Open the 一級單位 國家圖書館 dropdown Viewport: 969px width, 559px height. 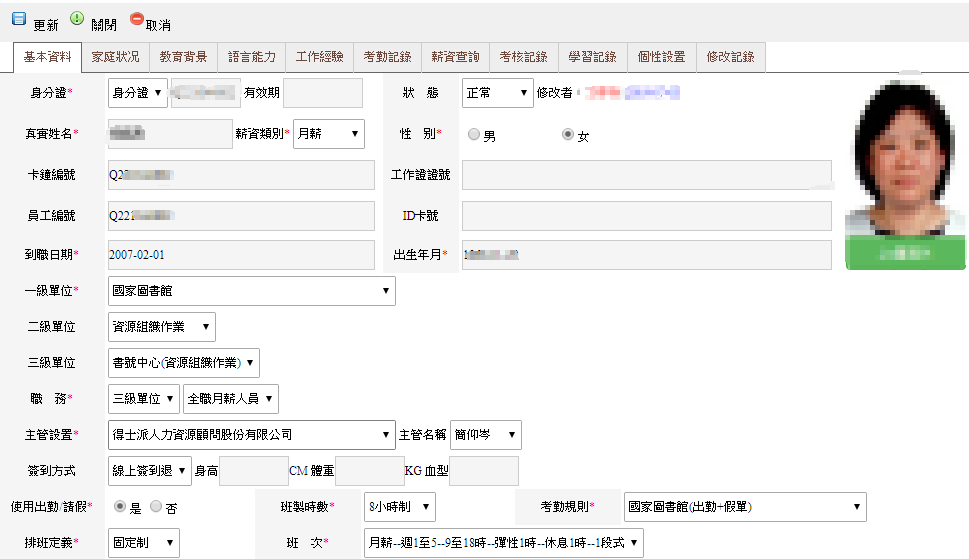(251, 291)
